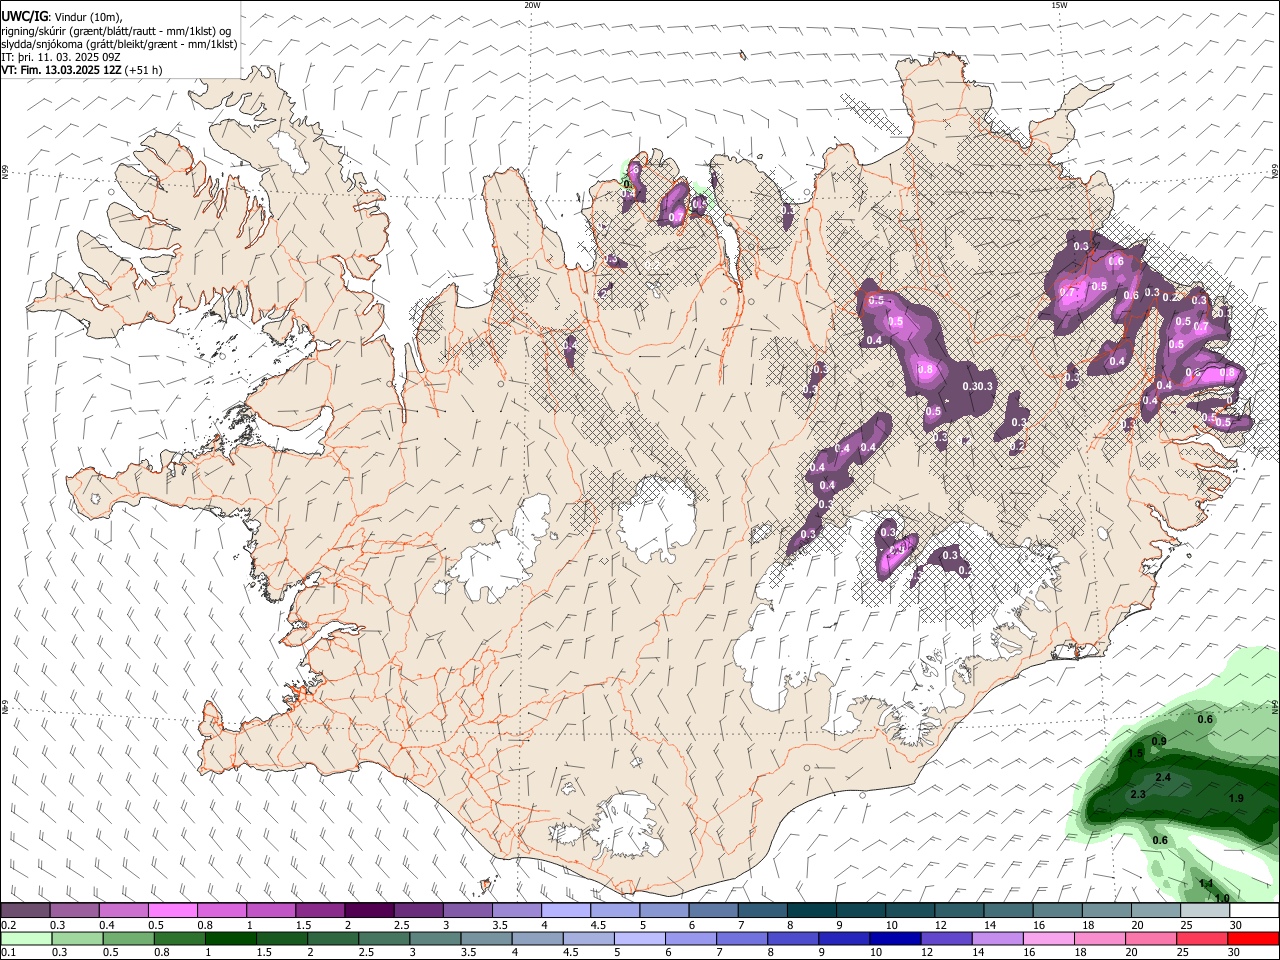Click the light pink 16–18 swatch in lower legend
The width and height of the screenshot is (1280, 960).
coord(1048,939)
